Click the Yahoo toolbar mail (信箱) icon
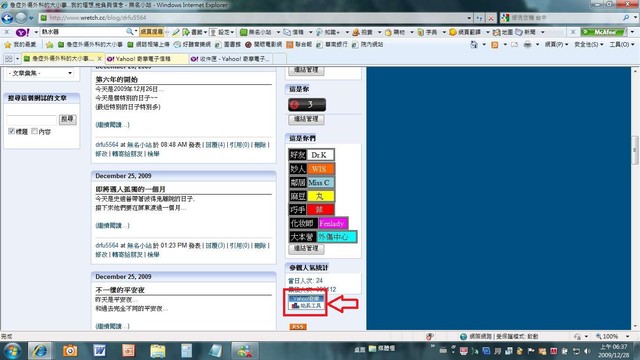This screenshot has height=360, width=640. point(287,32)
